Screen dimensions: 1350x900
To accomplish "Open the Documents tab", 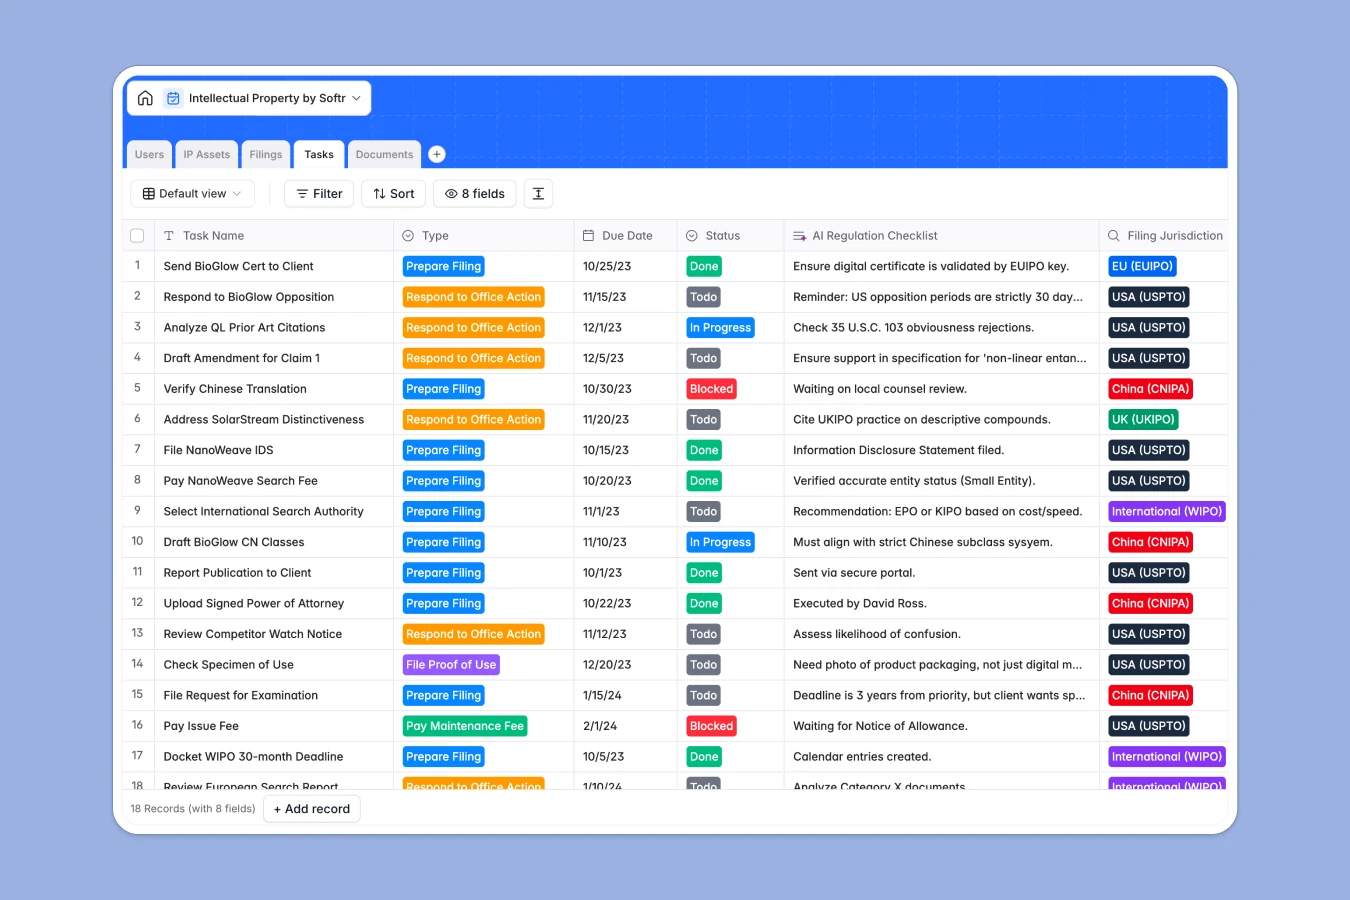I will pos(384,154).
